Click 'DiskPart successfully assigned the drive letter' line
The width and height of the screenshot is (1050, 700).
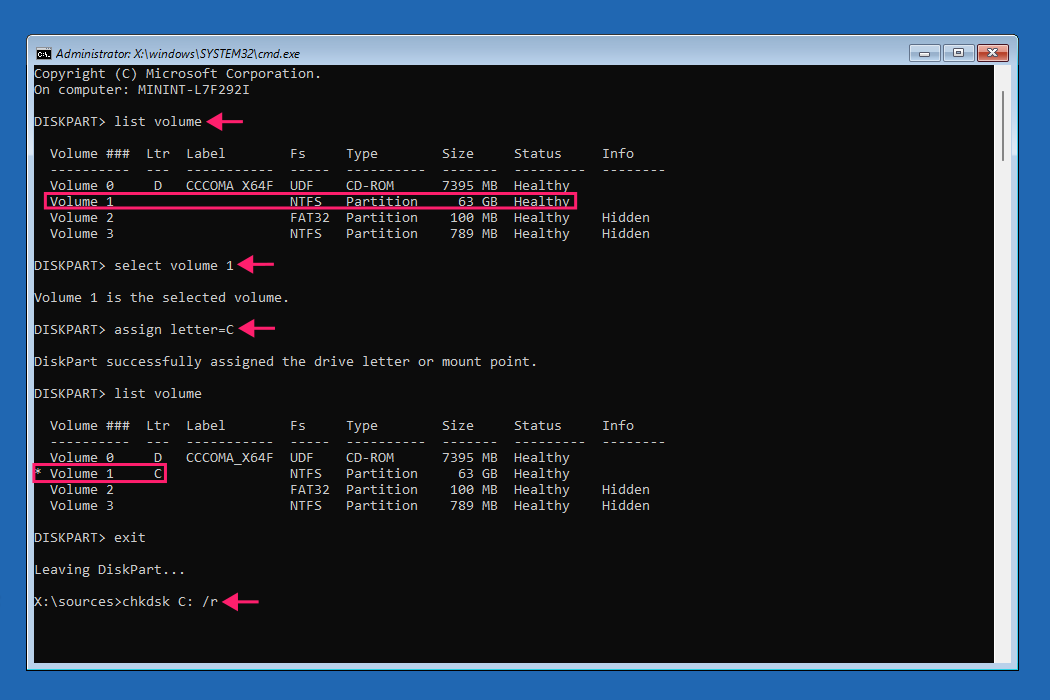click(x=285, y=362)
